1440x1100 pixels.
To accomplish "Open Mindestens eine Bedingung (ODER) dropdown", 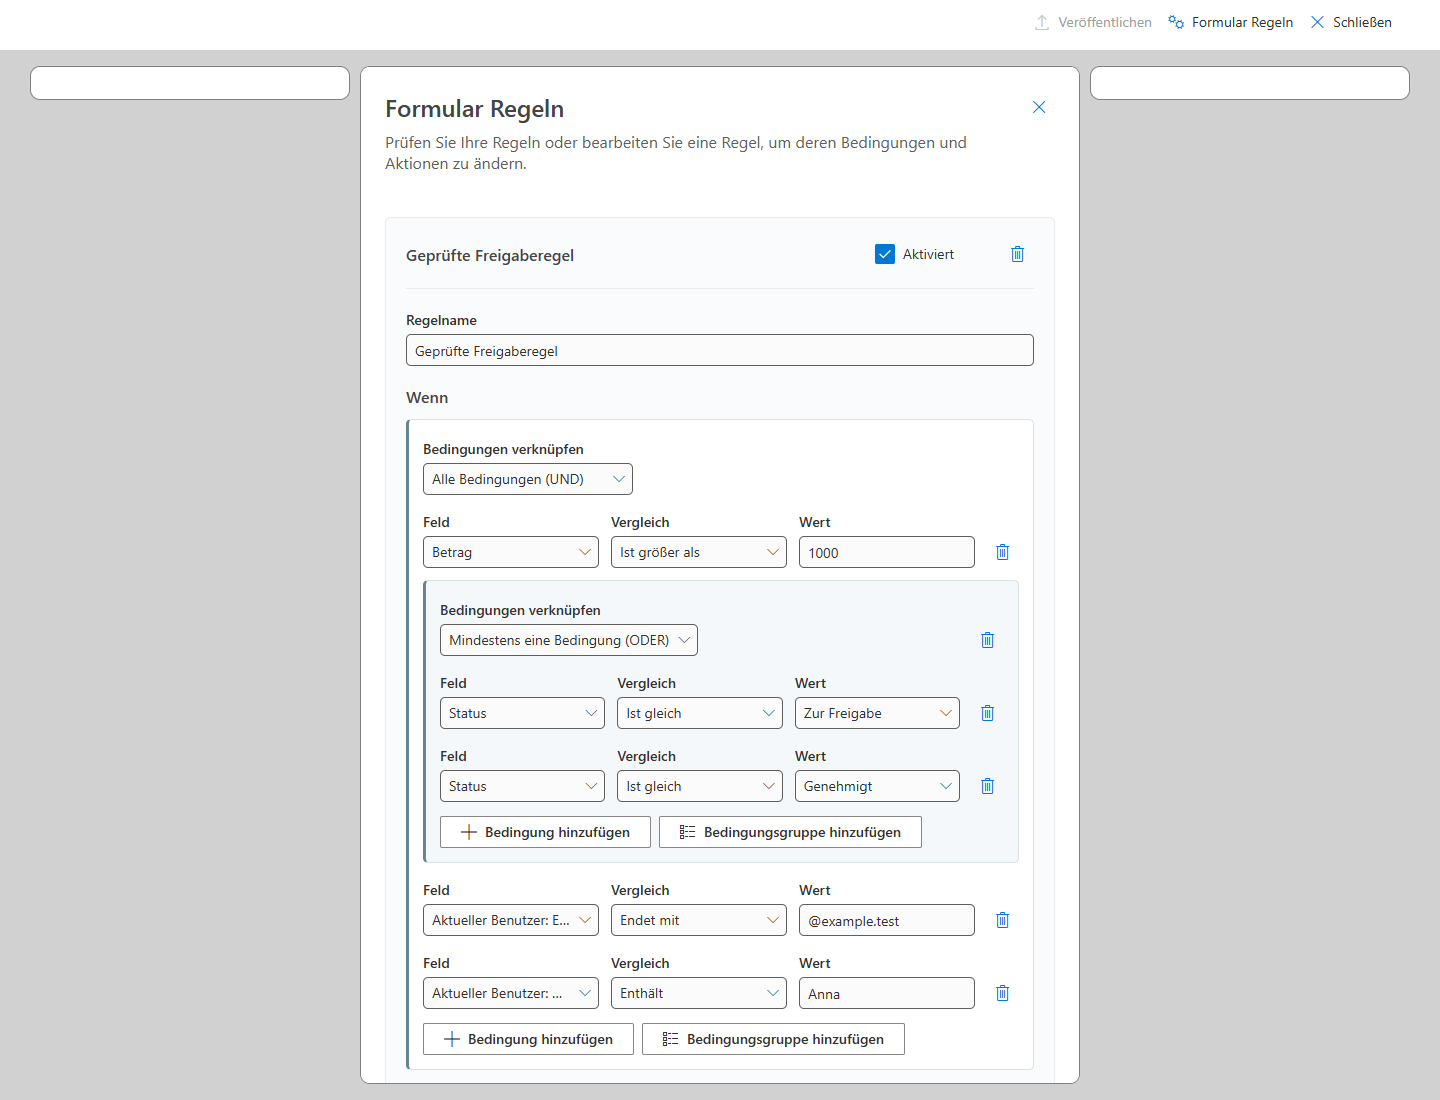I will tap(569, 640).
